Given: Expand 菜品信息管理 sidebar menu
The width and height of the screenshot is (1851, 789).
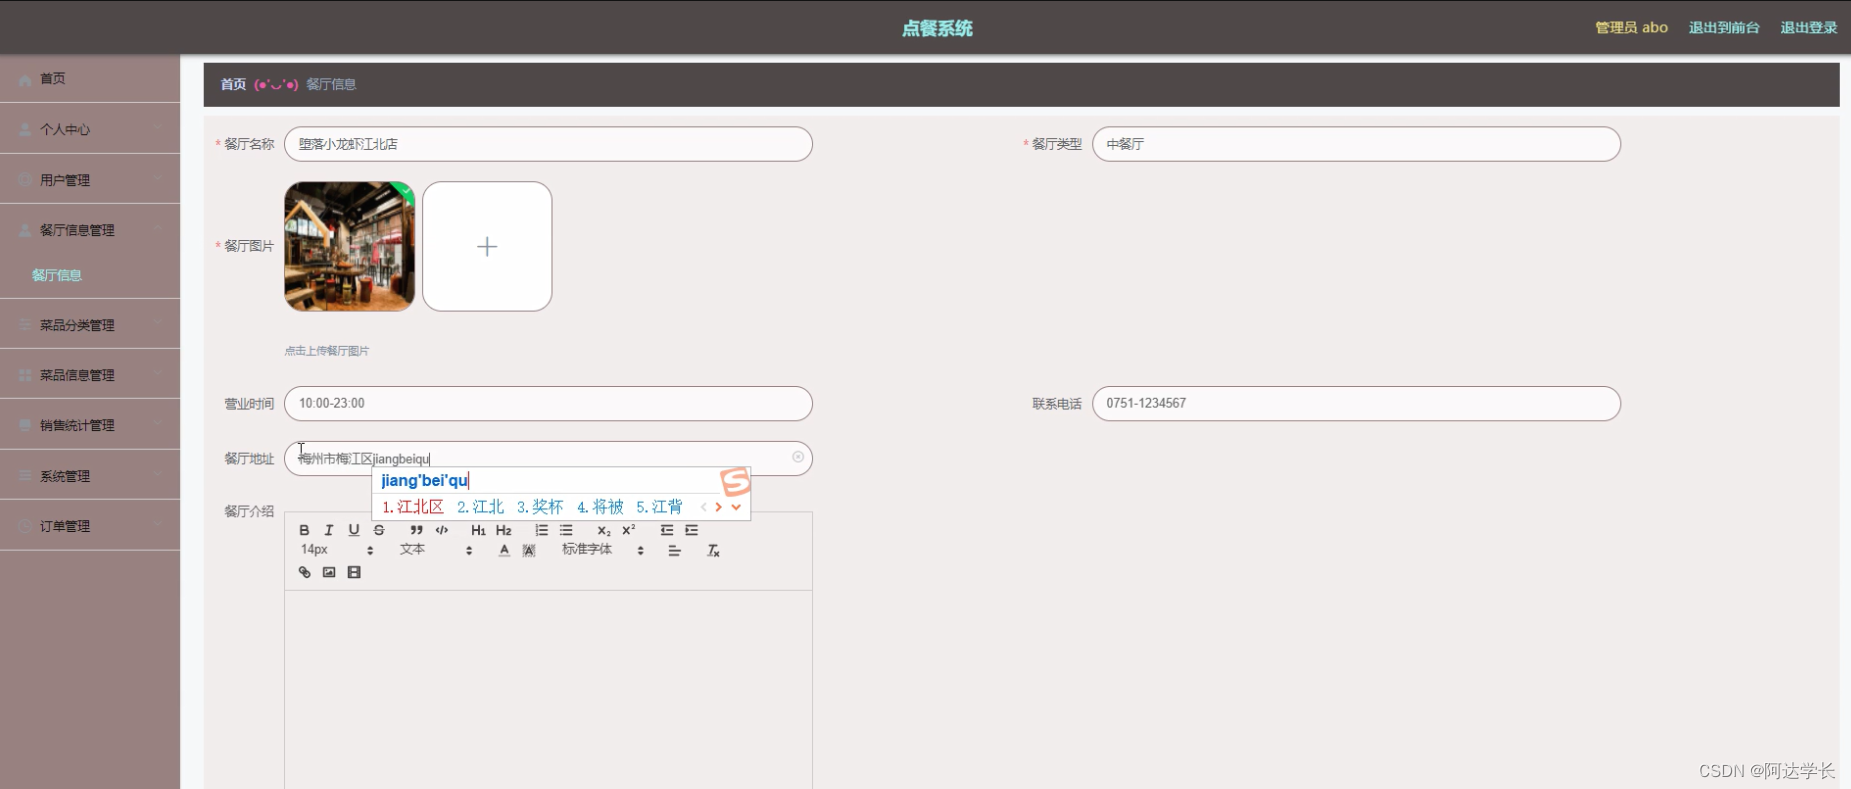Looking at the screenshot, I should click(90, 375).
